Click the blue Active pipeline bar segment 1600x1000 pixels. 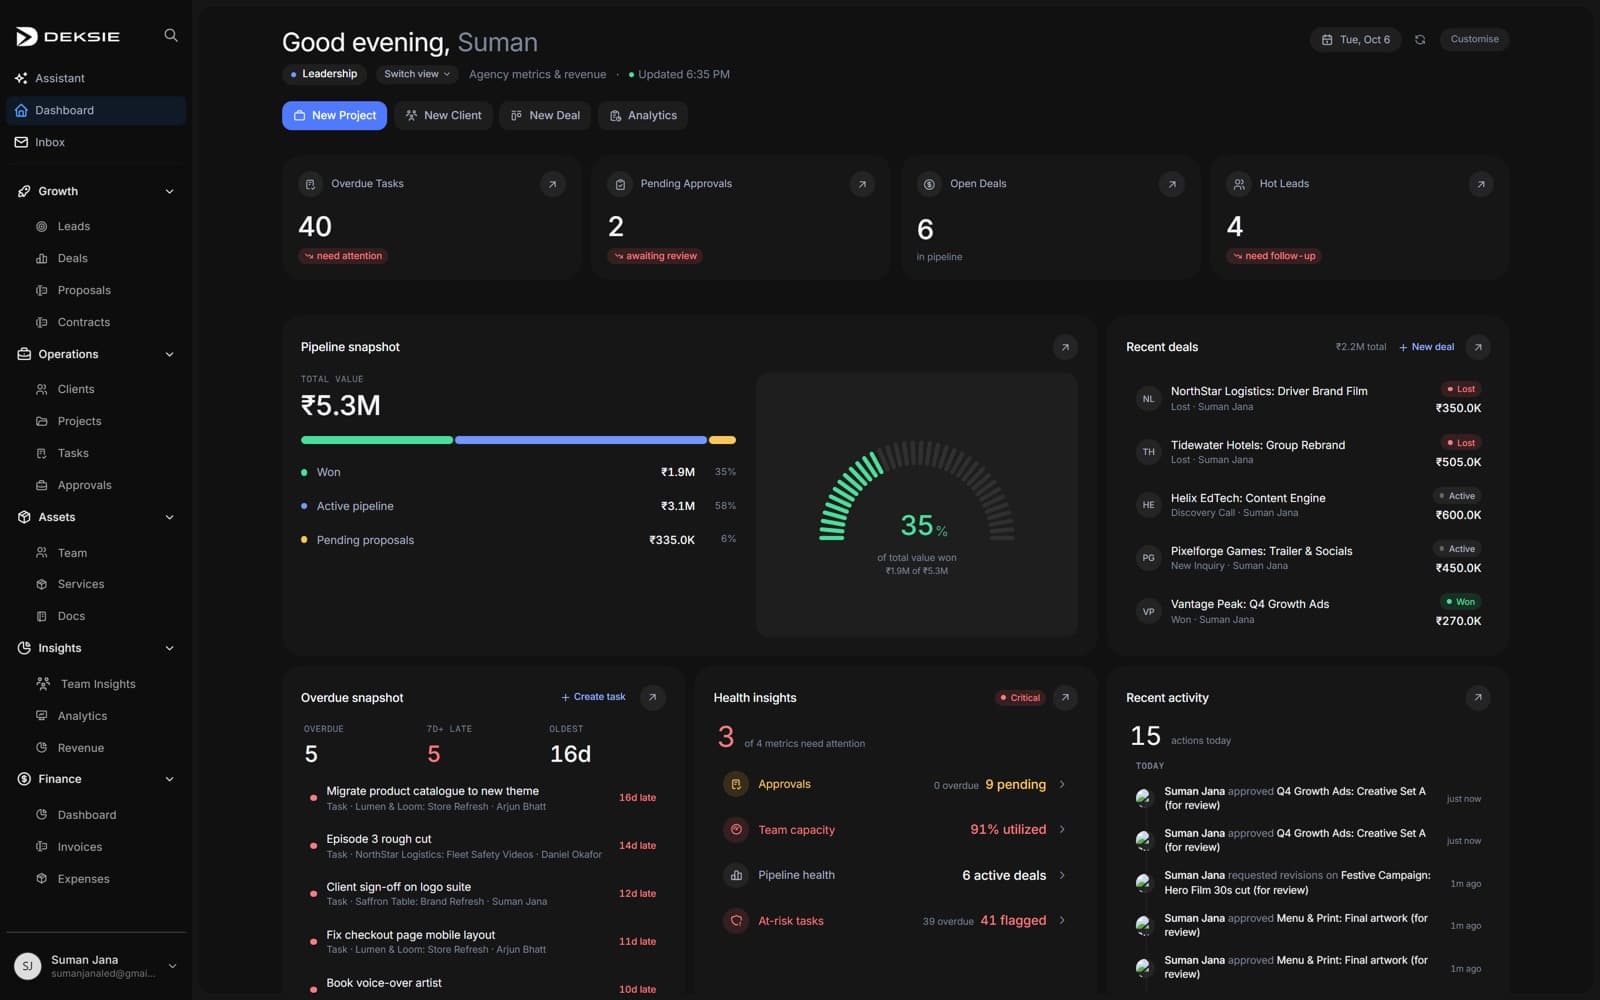click(x=581, y=440)
